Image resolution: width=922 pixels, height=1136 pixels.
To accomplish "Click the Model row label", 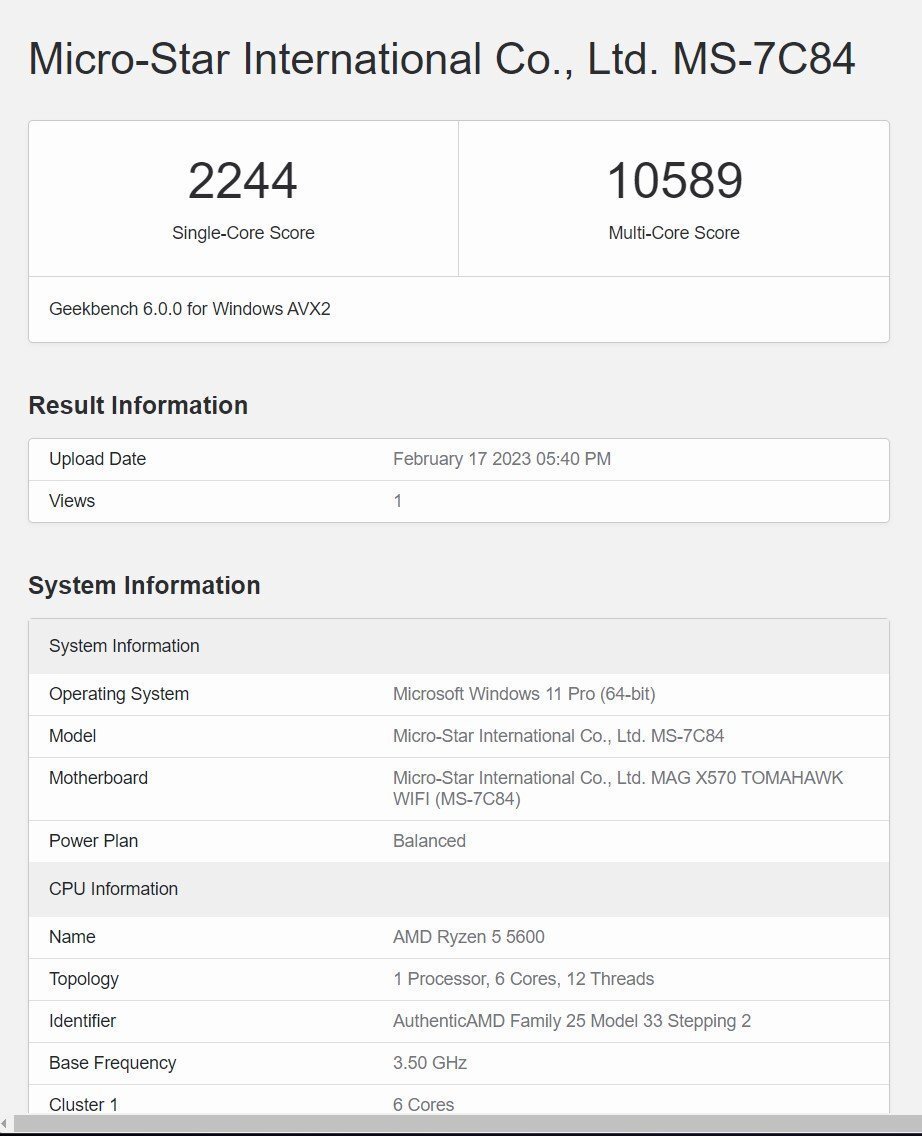I will pyautogui.click(x=72, y=735).
